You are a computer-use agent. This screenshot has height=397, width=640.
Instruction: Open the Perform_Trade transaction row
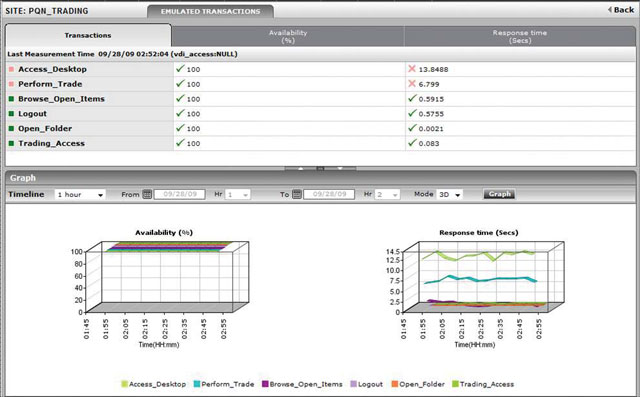320,84
